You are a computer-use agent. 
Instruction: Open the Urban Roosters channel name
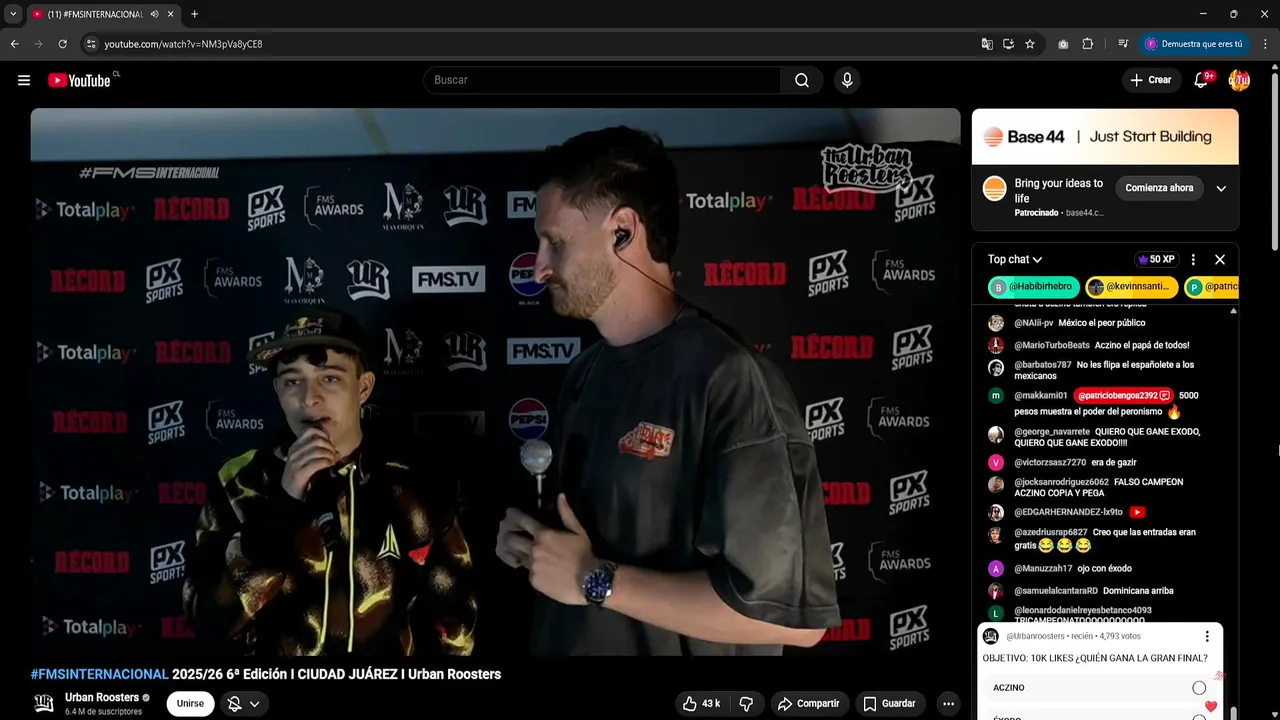pos(102,697)
